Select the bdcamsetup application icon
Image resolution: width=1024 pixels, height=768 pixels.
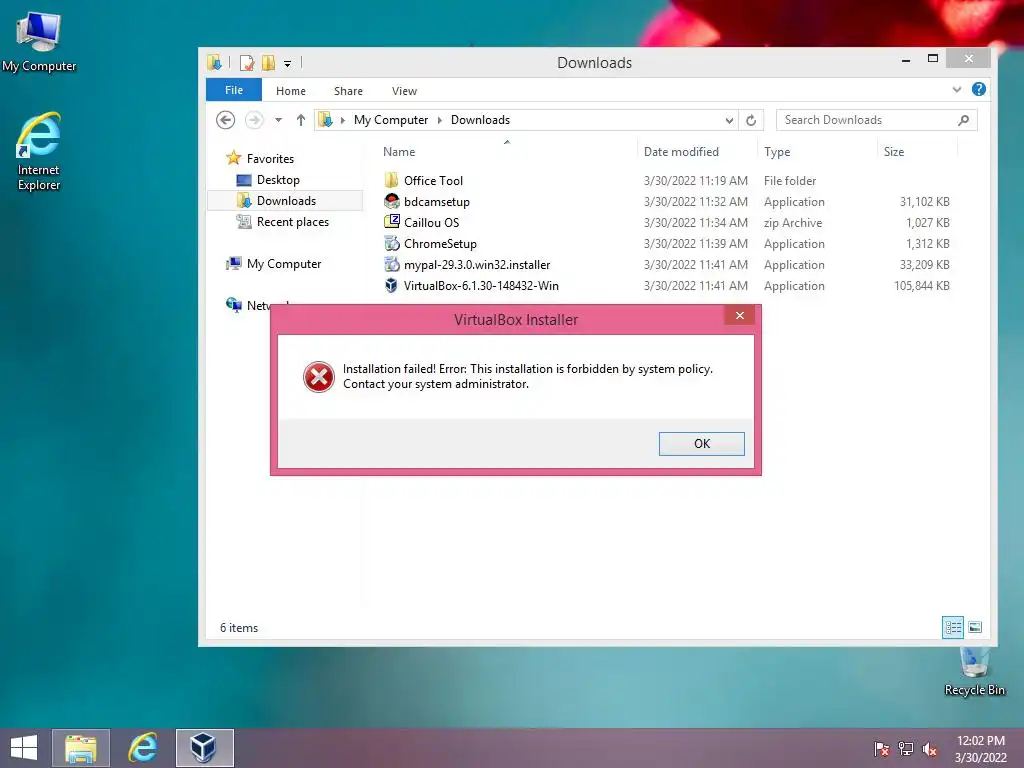(x=391, y=201)
